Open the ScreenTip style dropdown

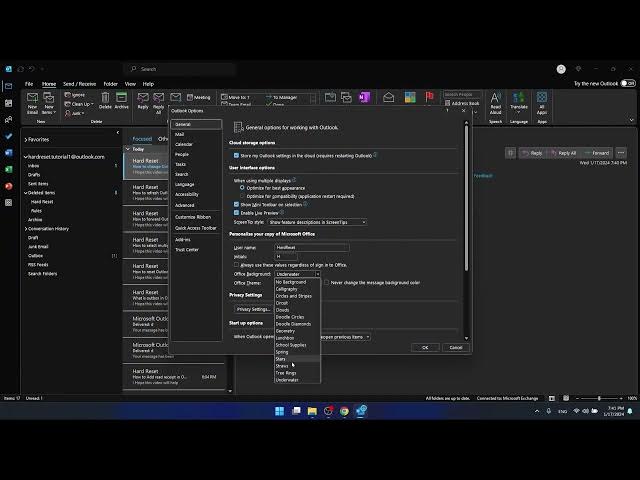317,222
